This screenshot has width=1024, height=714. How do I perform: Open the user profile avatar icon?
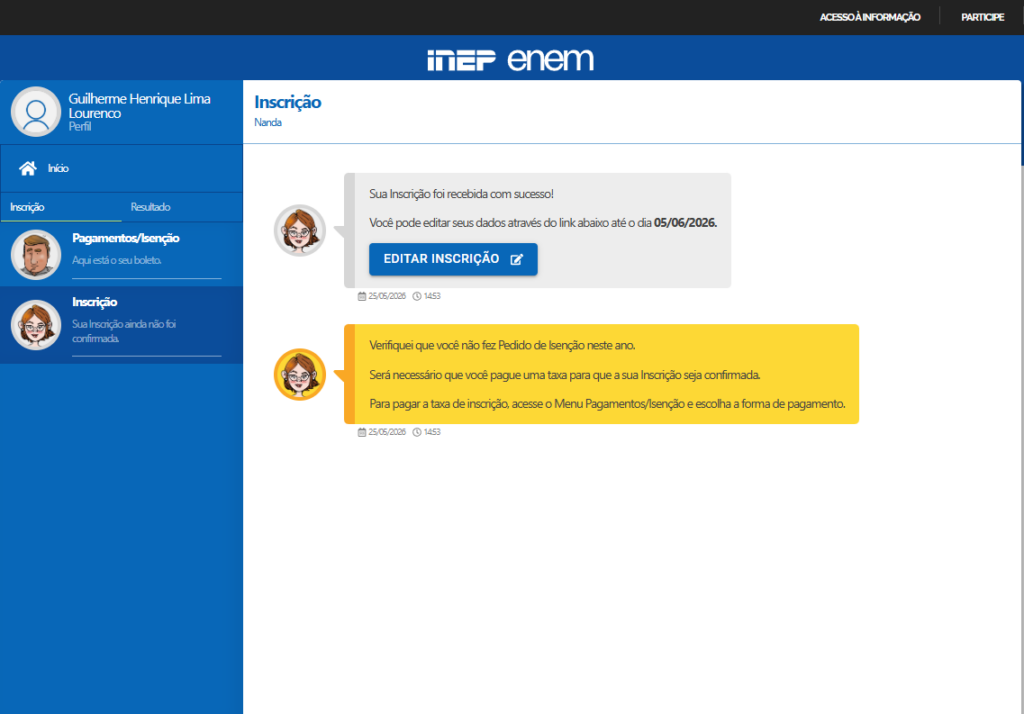coord(36,112)
